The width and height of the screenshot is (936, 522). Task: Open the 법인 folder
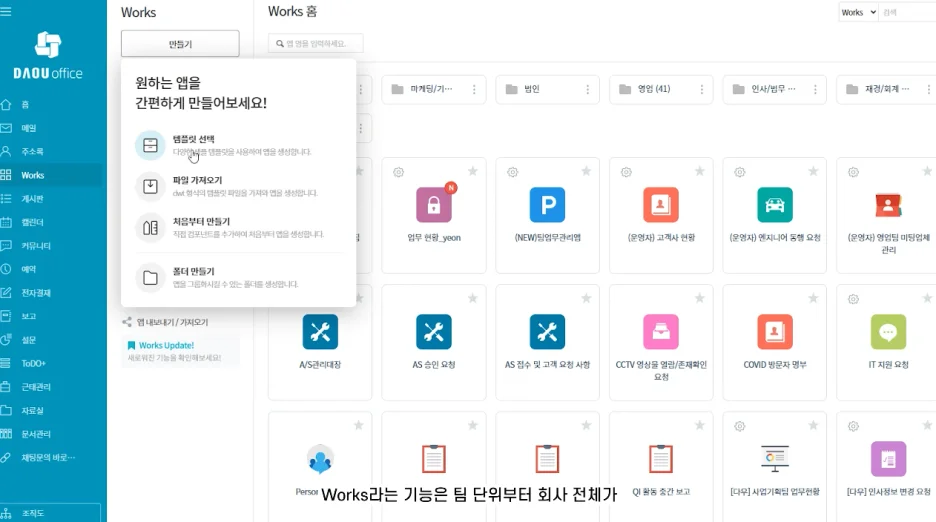547,89
